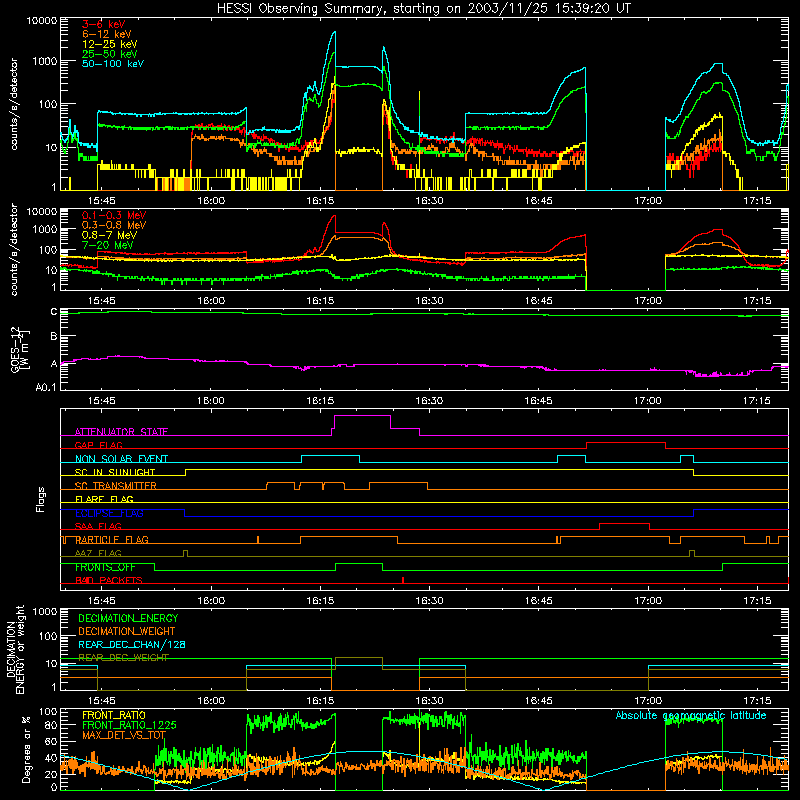Click the 17:00 time tick under Flags plot
The height and width of the screenshot is (800, 800).
pyautogui.click(x=648, y=601)
